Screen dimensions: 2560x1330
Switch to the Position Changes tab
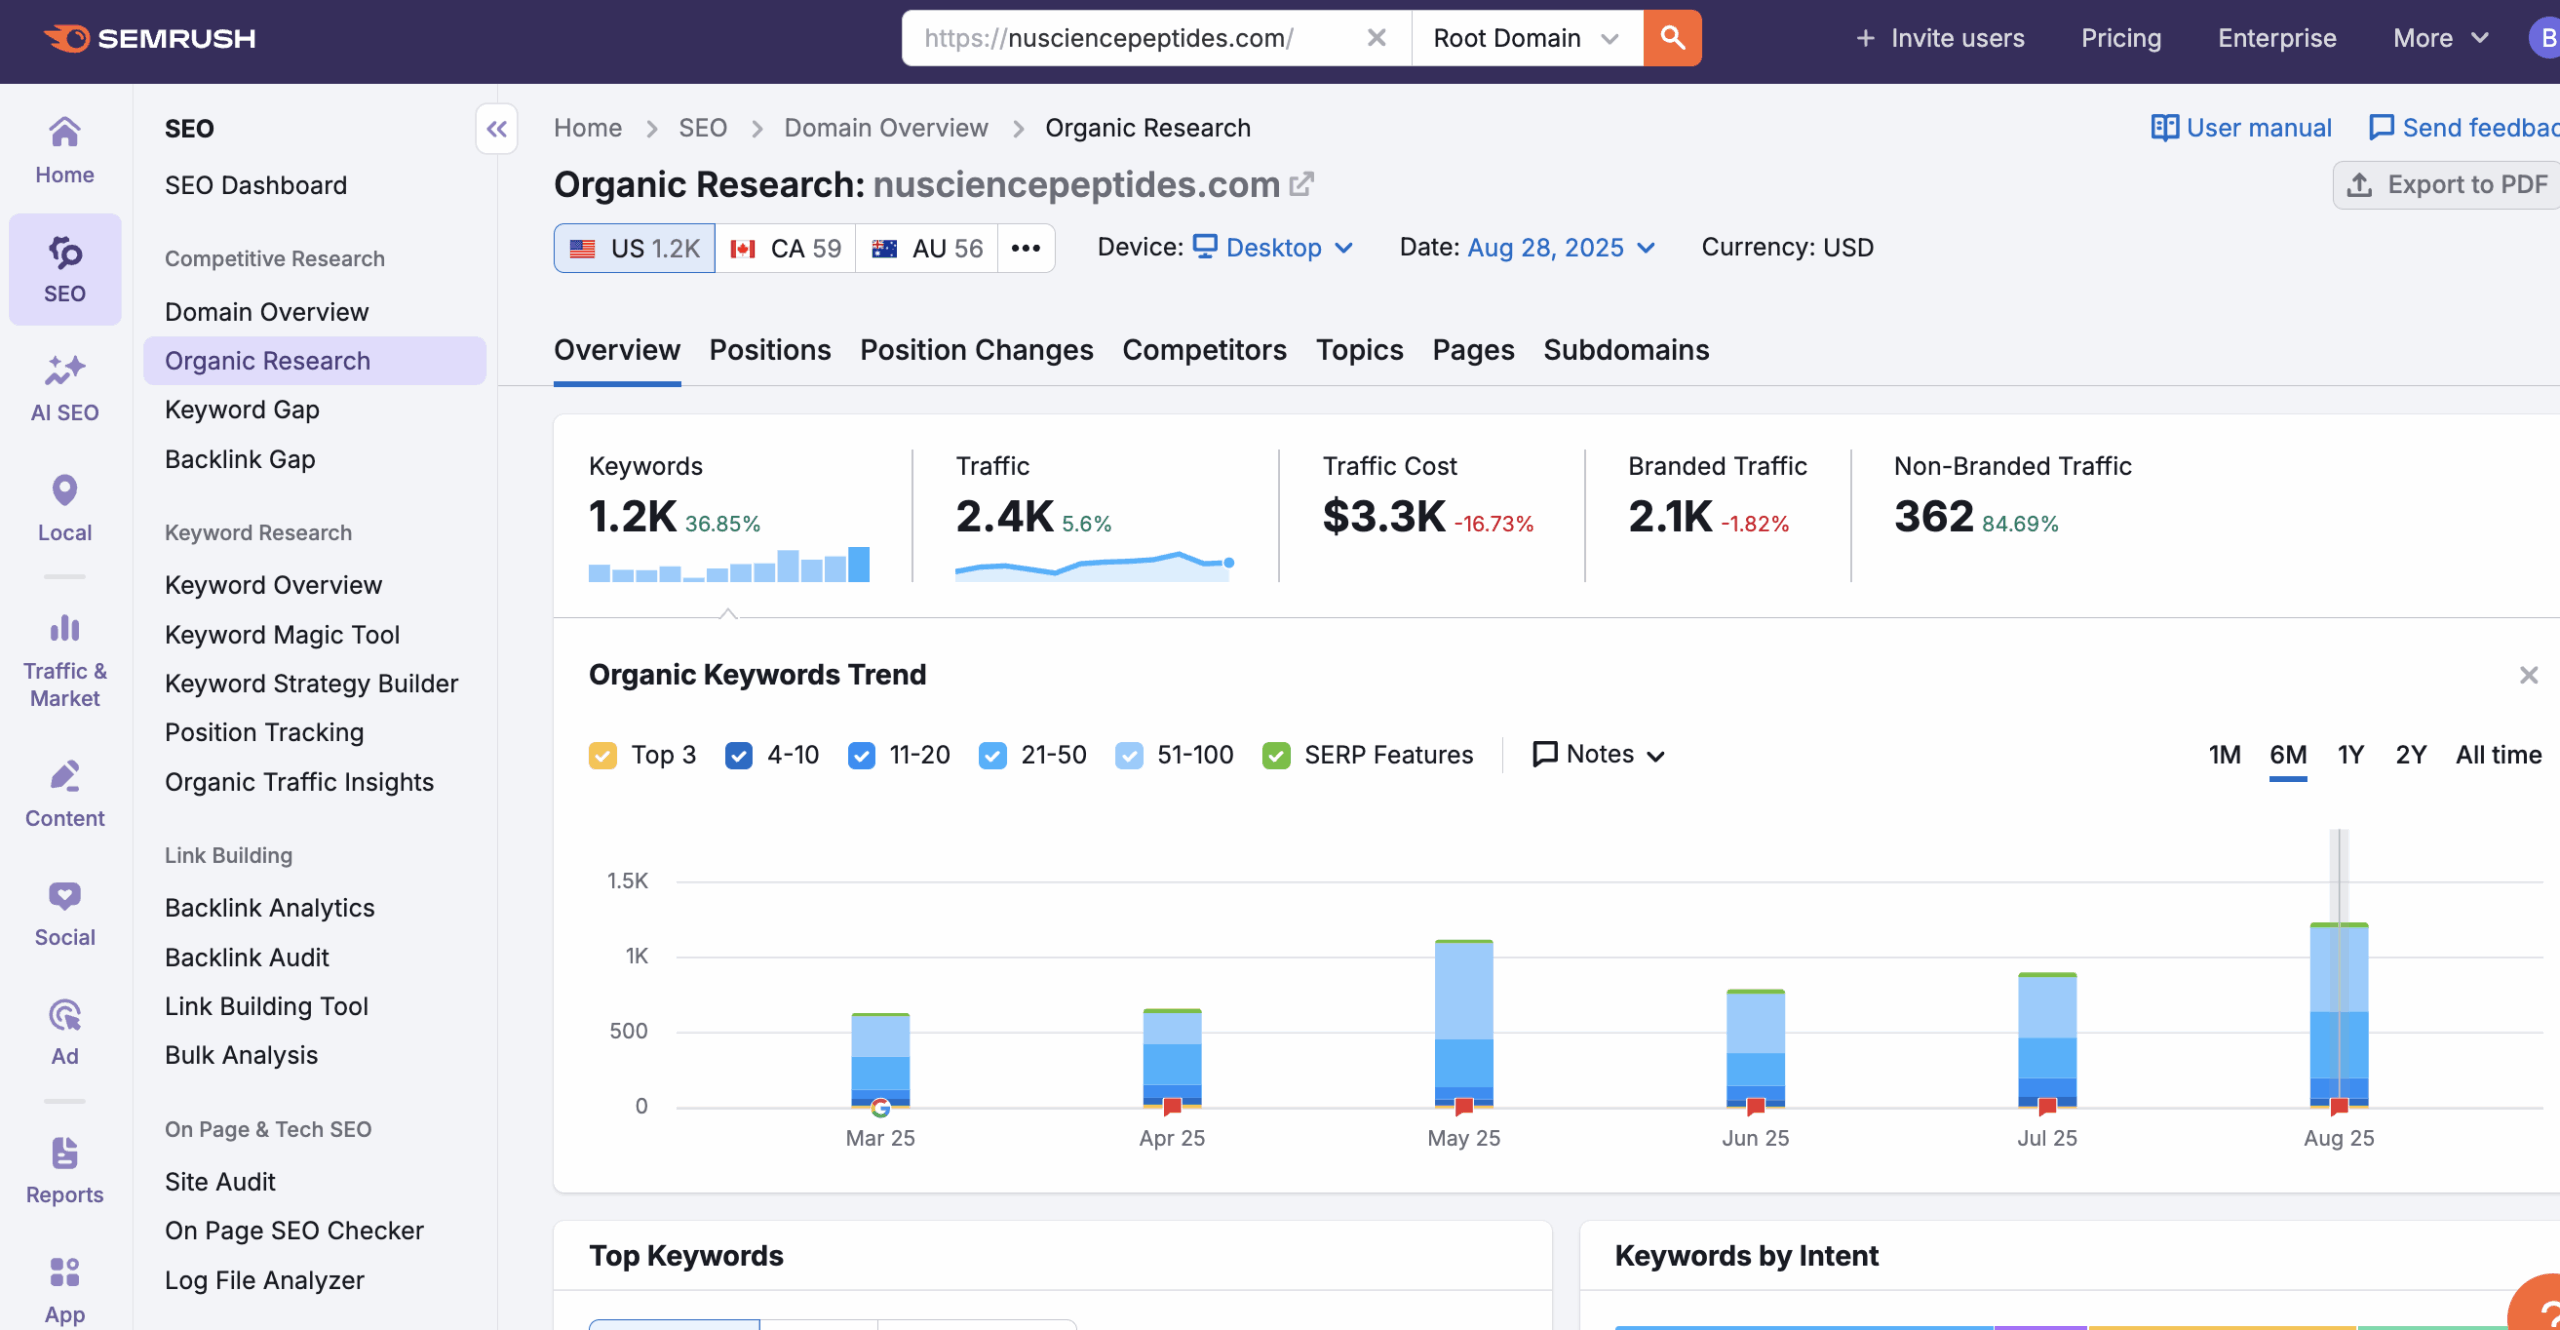(976, 350)
